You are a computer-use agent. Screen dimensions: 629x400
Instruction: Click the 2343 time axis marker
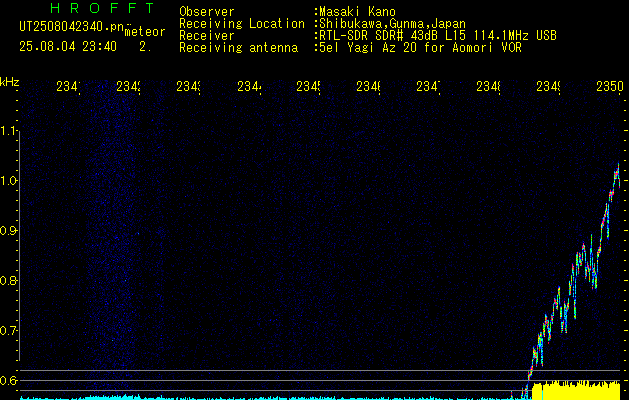point(189,86)
